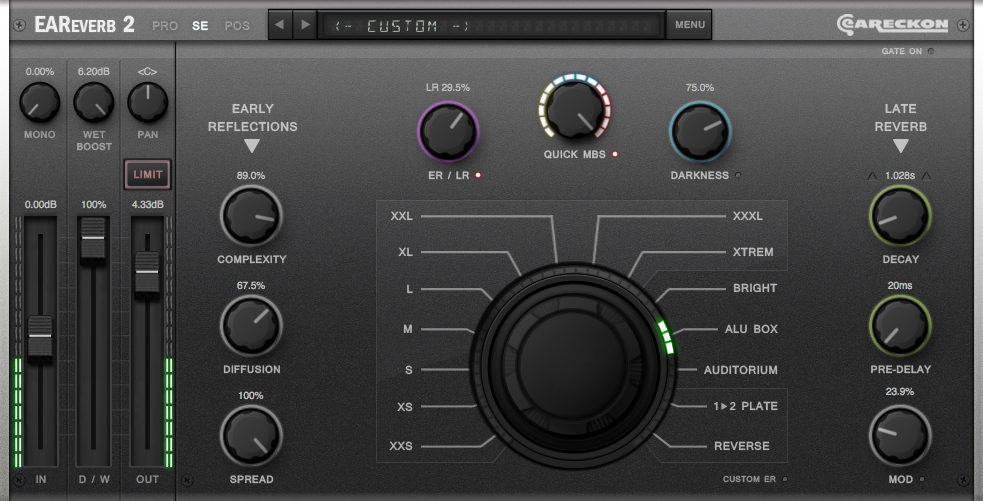Select the XS room size
This screenshot has height=501, width=983.
point(405,407)
